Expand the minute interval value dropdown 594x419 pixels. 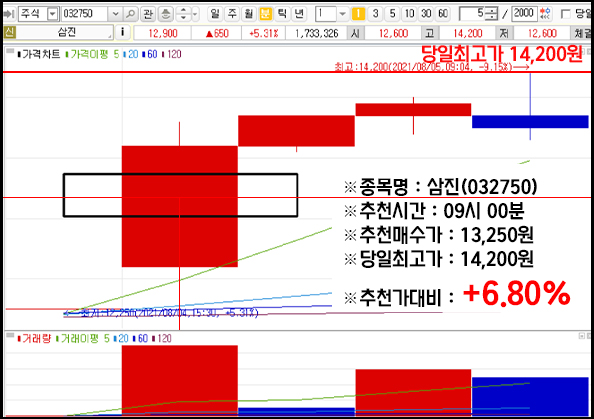[342, 14]
